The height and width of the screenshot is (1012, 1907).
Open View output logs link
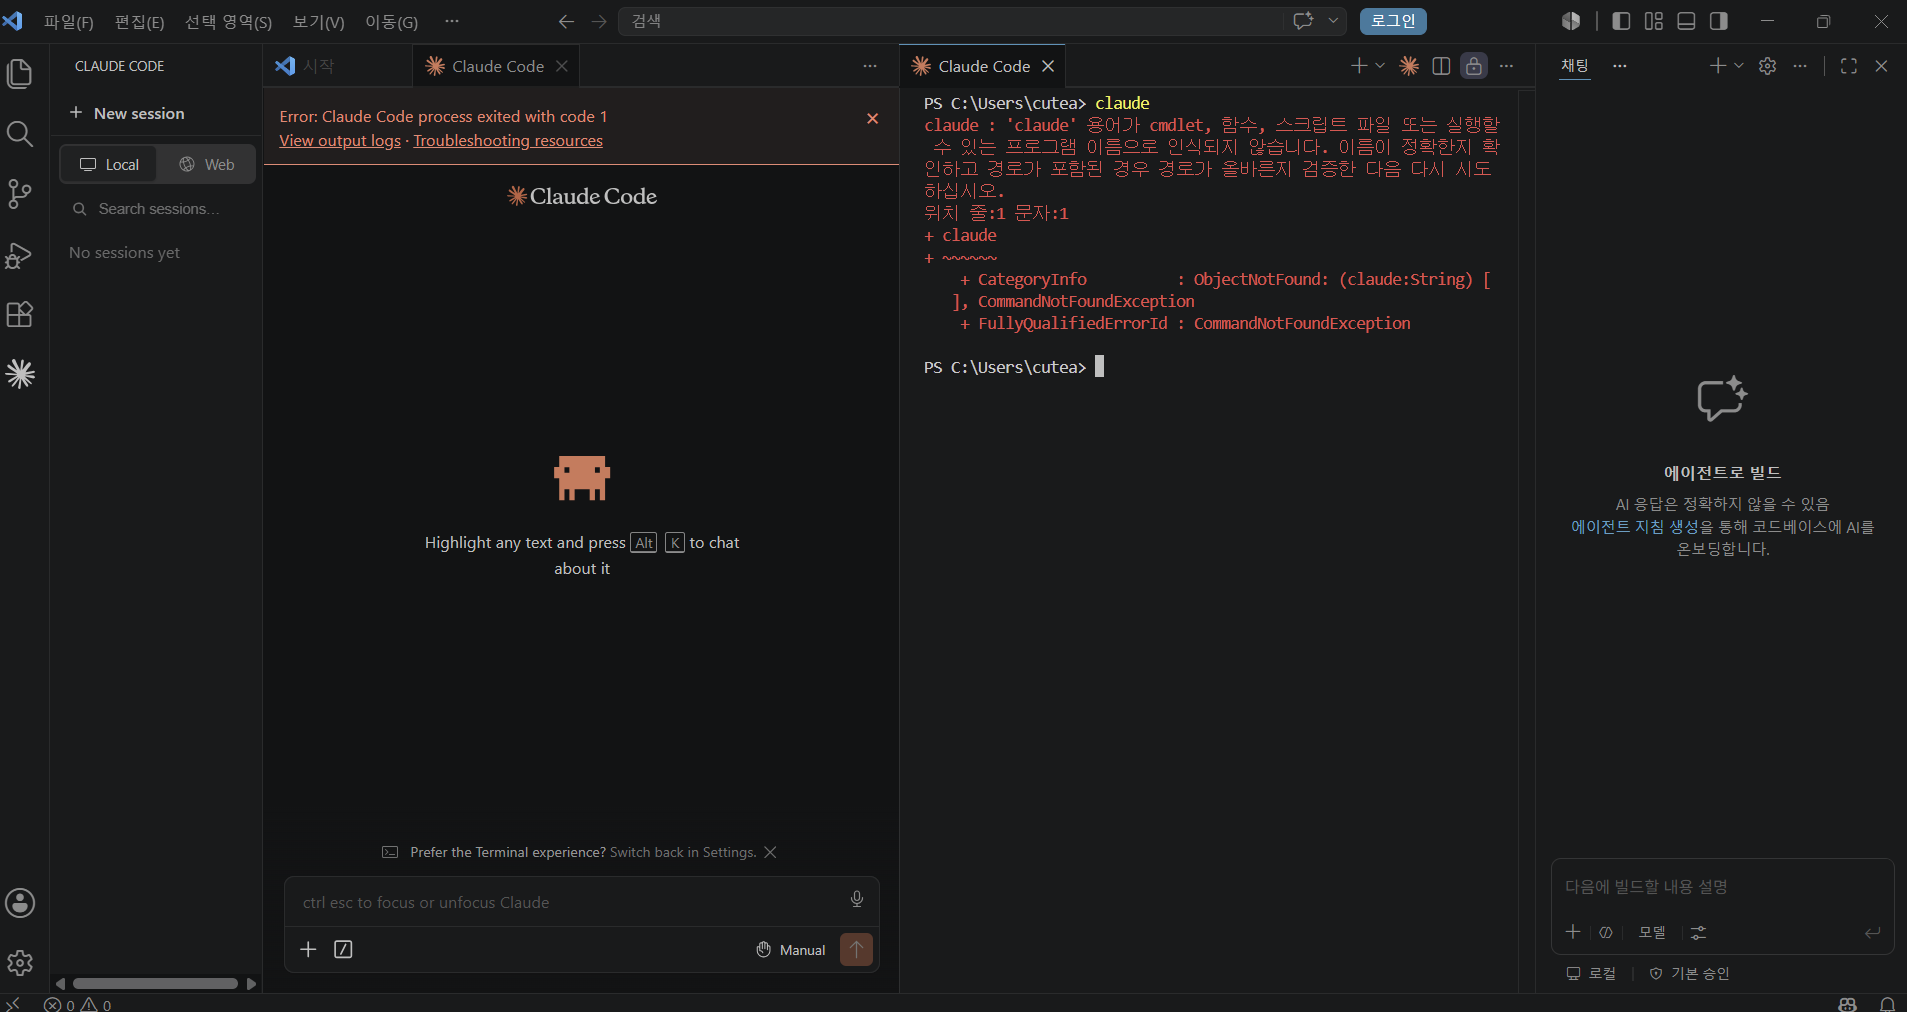click(x=340, y=141)
